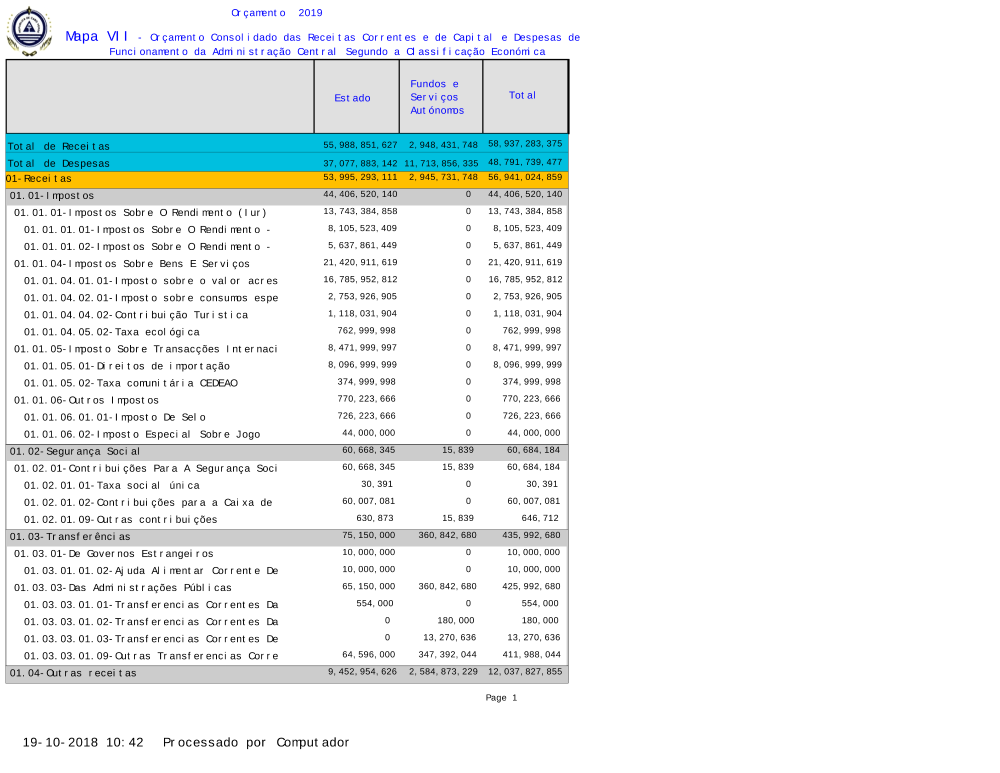Click the Estado value 55,988,851,627
Screen dimensions: 1000x773
[360, 145]
